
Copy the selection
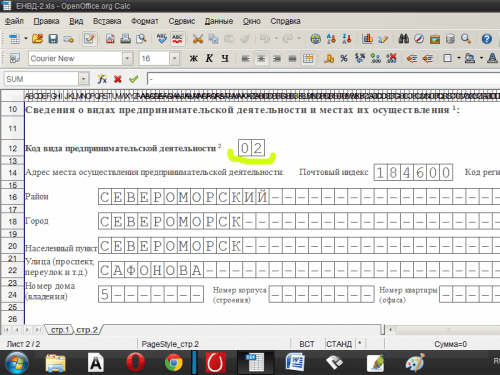coord(213,39)
